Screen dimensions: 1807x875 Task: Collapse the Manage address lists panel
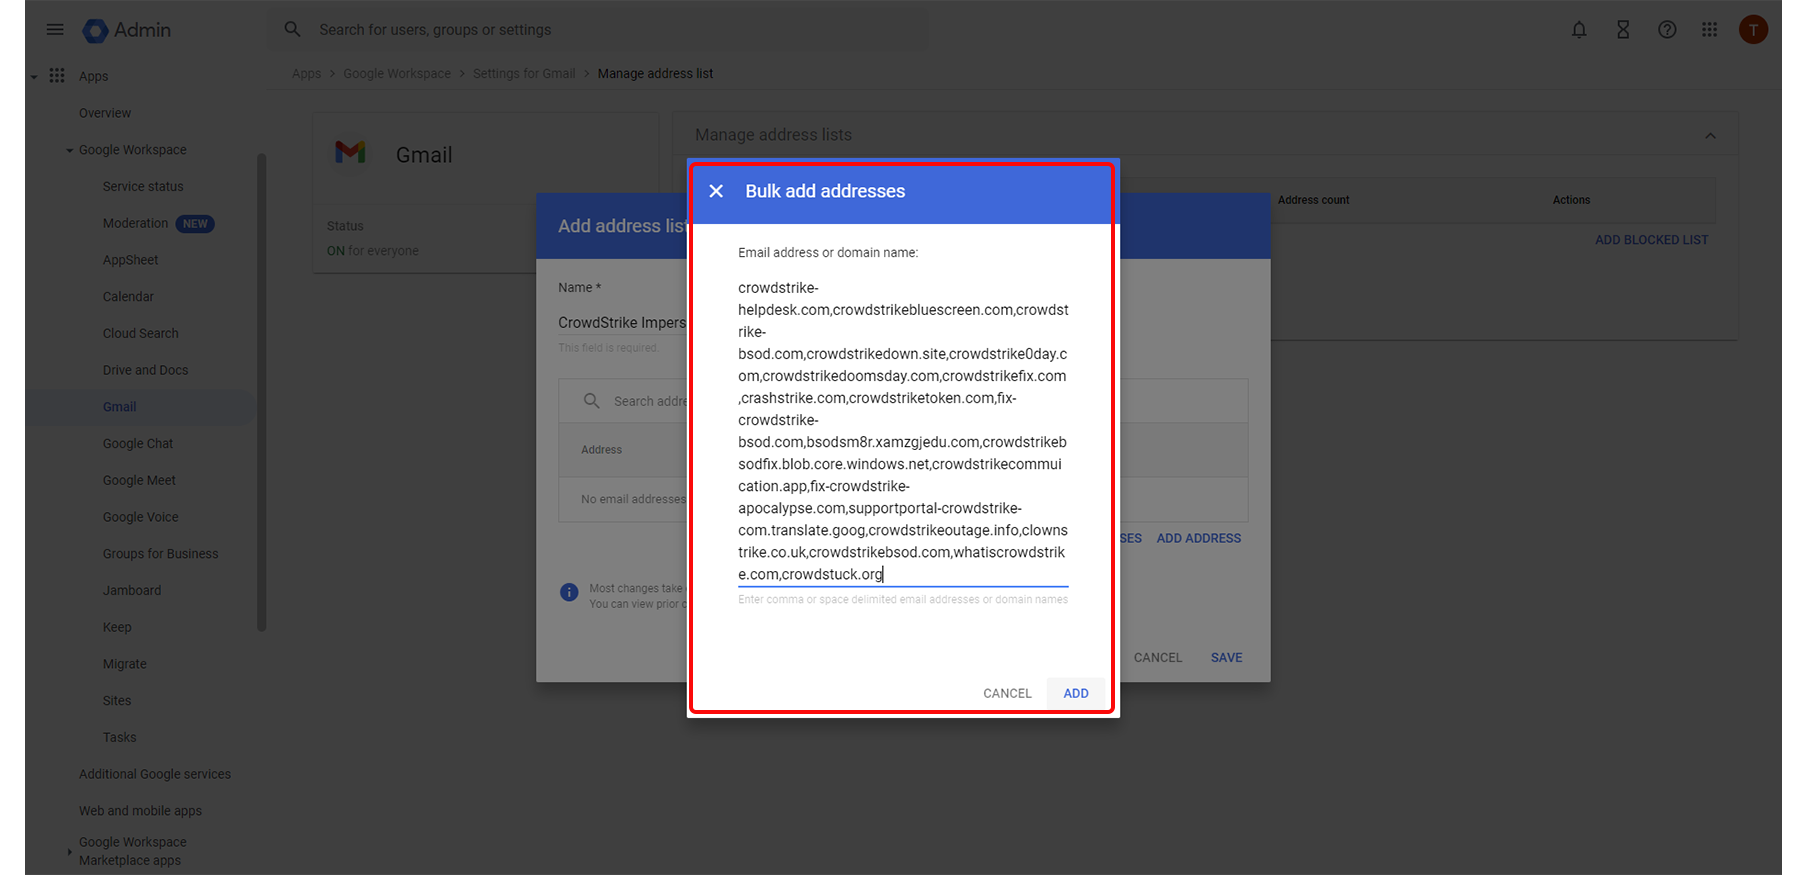pos(1710,136)
